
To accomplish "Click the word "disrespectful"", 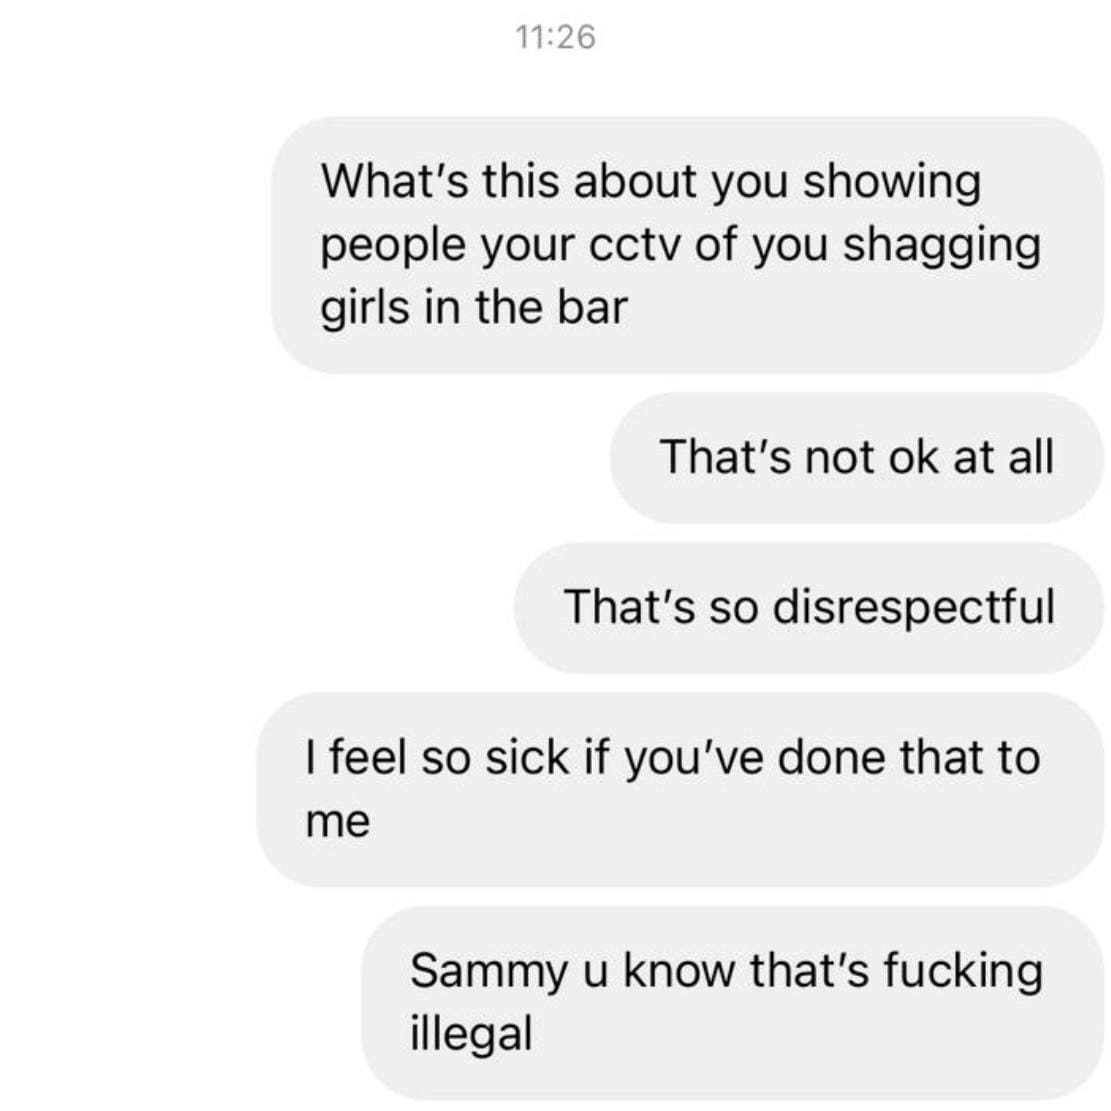I will pyautogui.click(x=913, y=608).
